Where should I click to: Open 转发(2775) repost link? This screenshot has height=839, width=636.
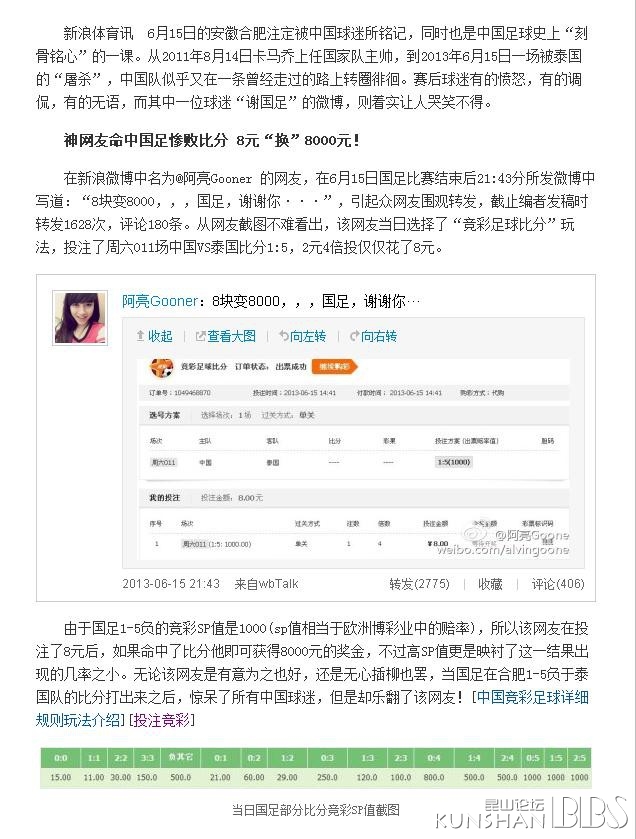click(419, 584)
